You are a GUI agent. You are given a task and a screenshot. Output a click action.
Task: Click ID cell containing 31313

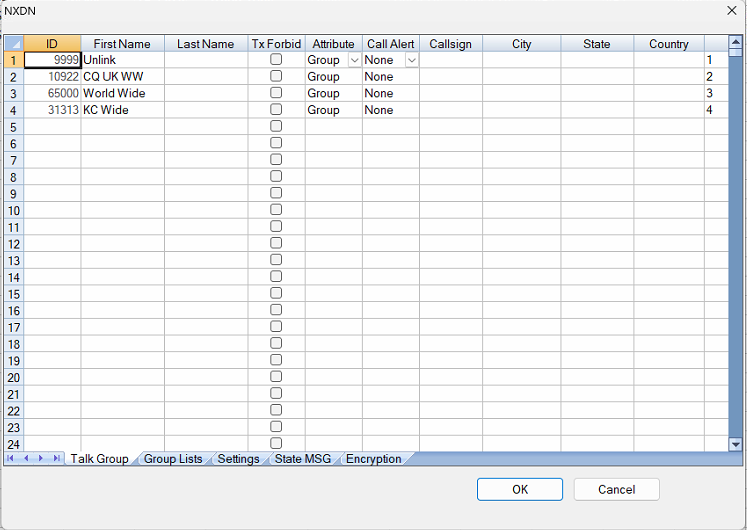(x=52, y=110)
